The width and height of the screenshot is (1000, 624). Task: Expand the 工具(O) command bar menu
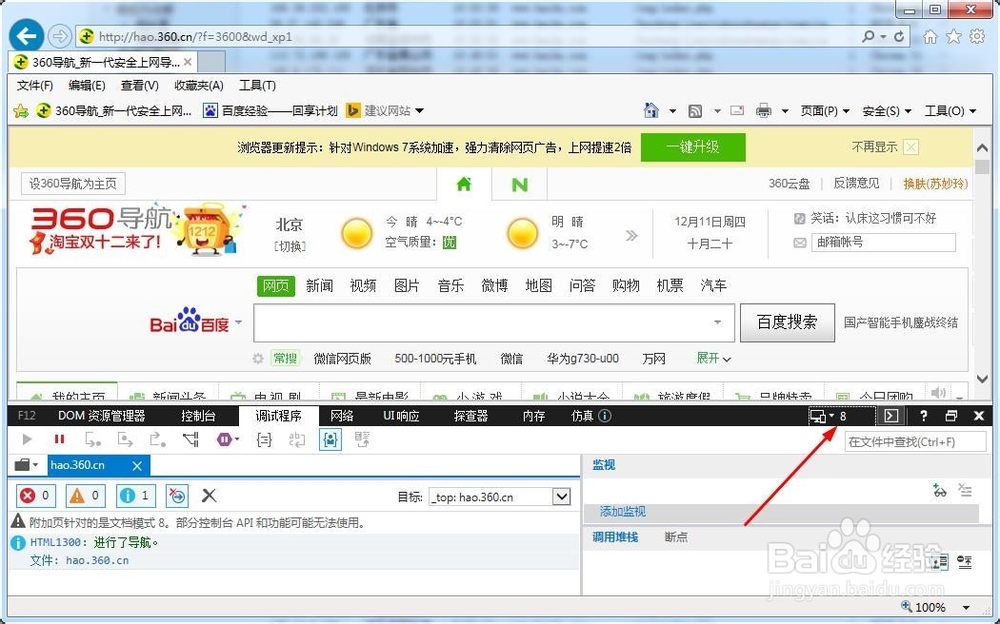coord(950,111)
